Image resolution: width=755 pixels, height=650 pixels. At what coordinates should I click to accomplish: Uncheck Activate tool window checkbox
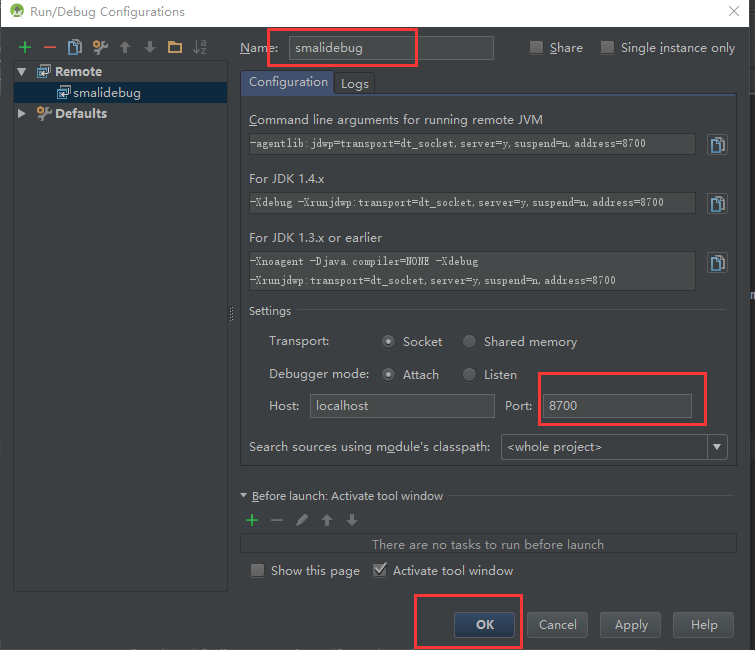pyautogui.click(x=379, y=570)
